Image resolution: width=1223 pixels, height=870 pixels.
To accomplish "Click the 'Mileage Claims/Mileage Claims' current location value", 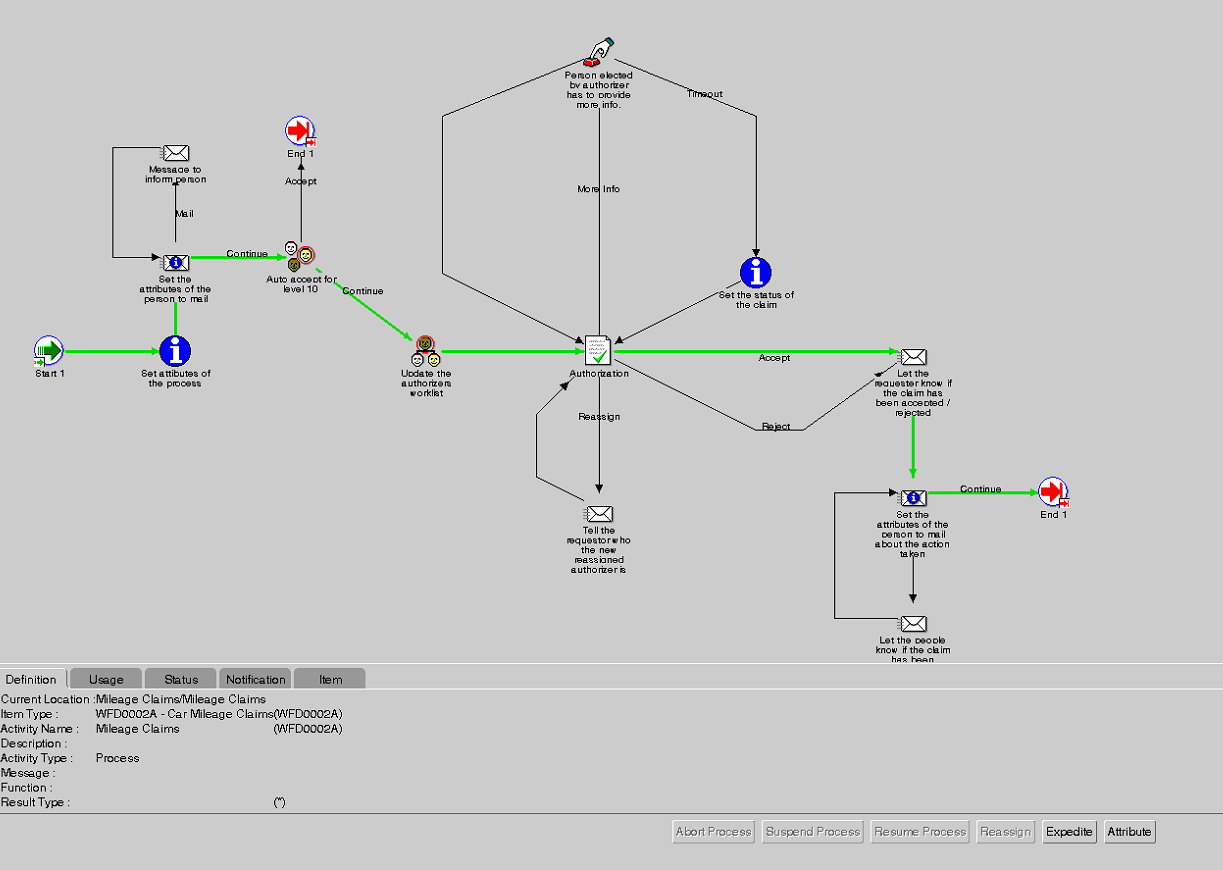I will [x=181, y=699].
